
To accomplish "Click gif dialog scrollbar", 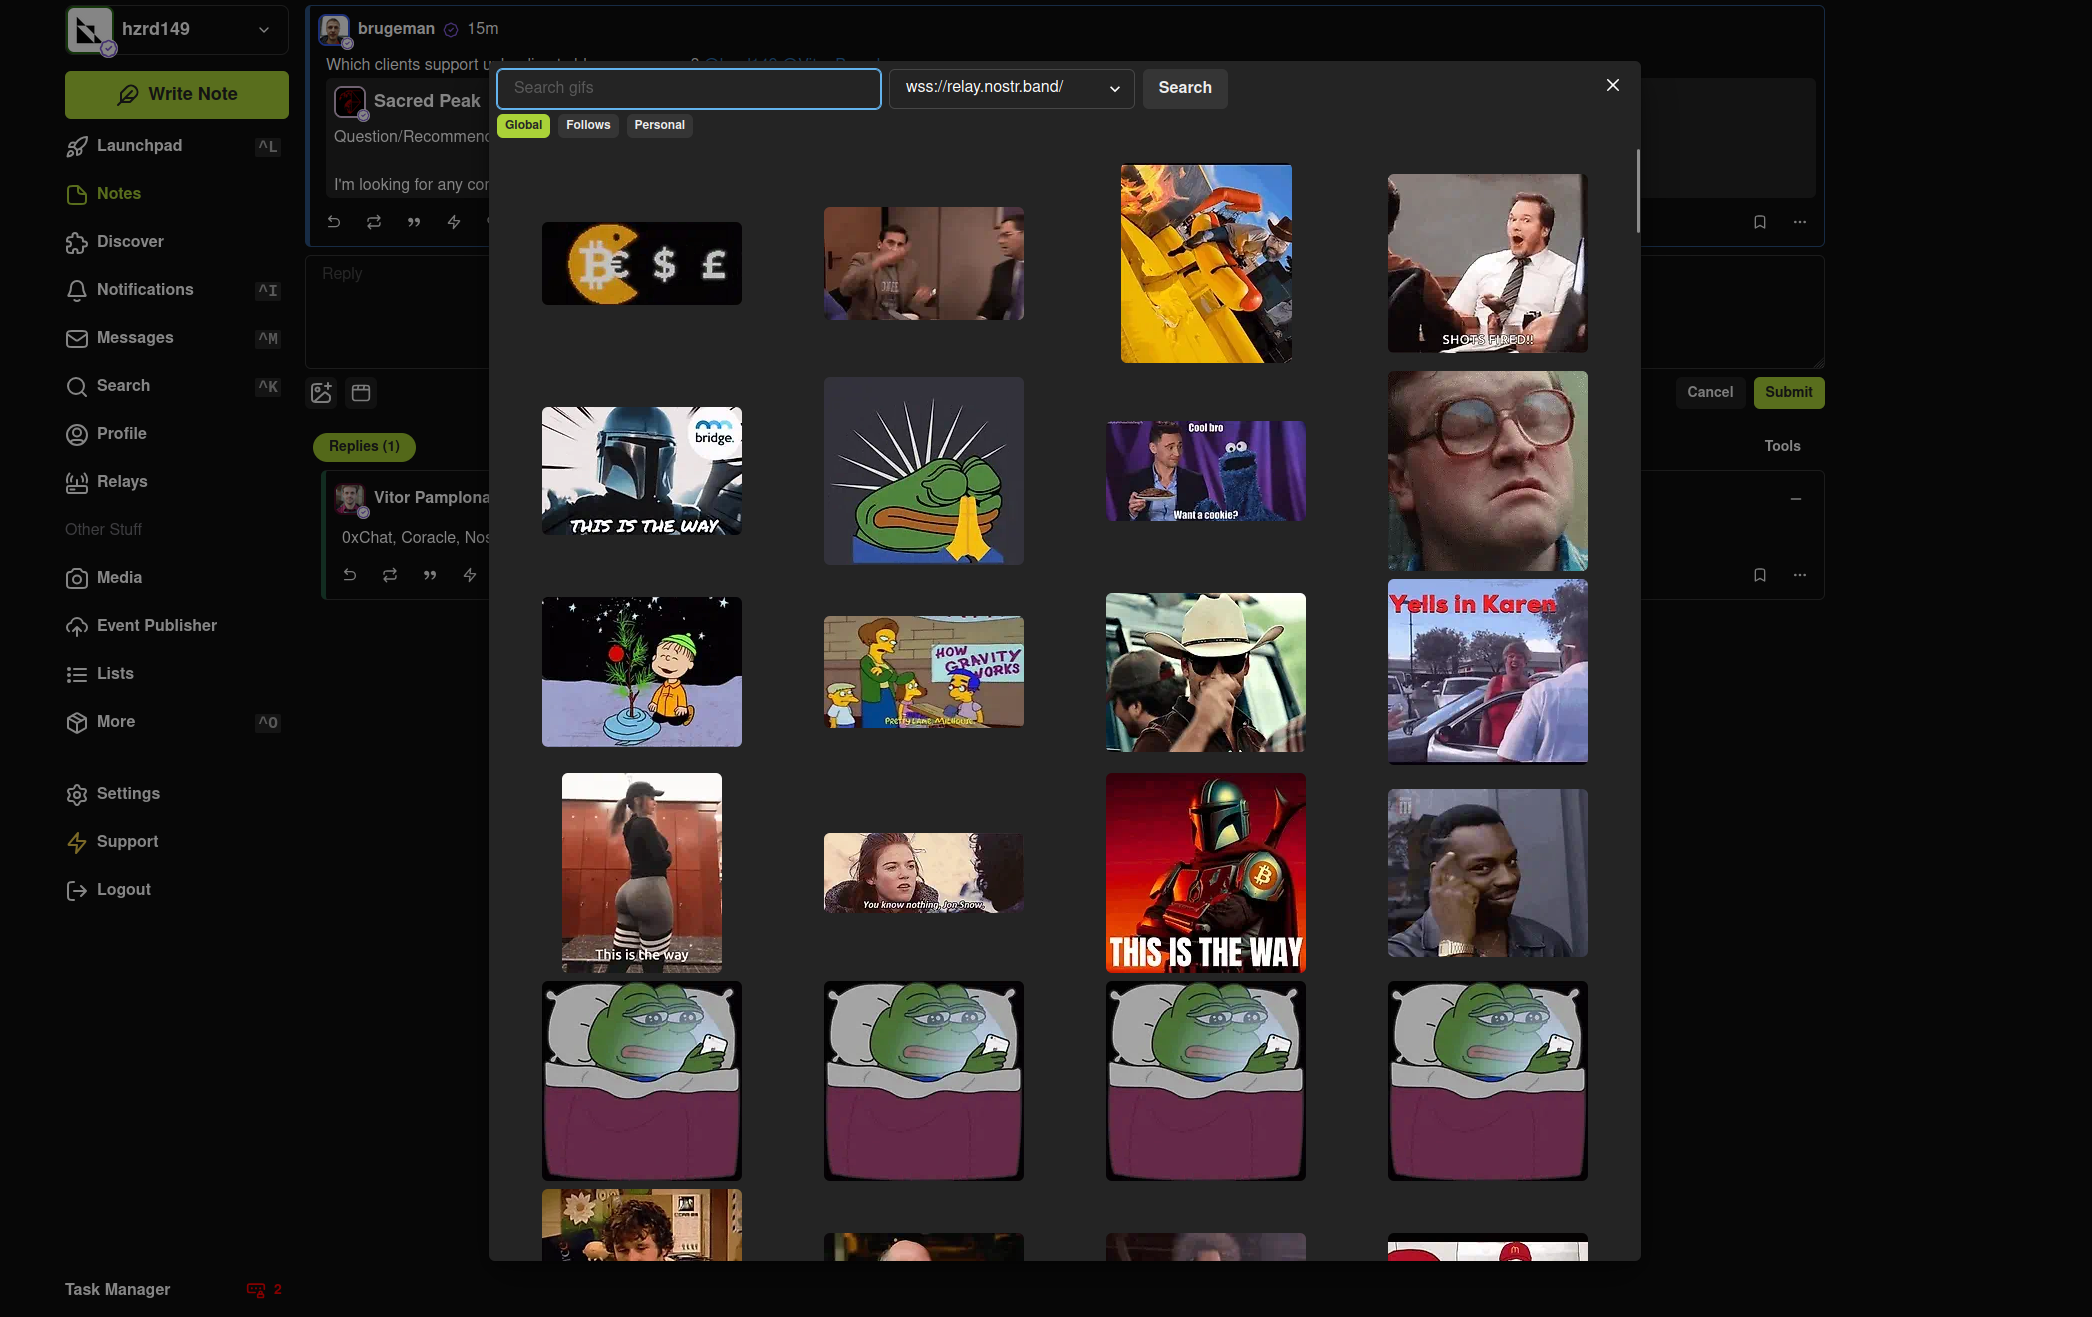I will pyautogui.click(x=1637, y=191).
